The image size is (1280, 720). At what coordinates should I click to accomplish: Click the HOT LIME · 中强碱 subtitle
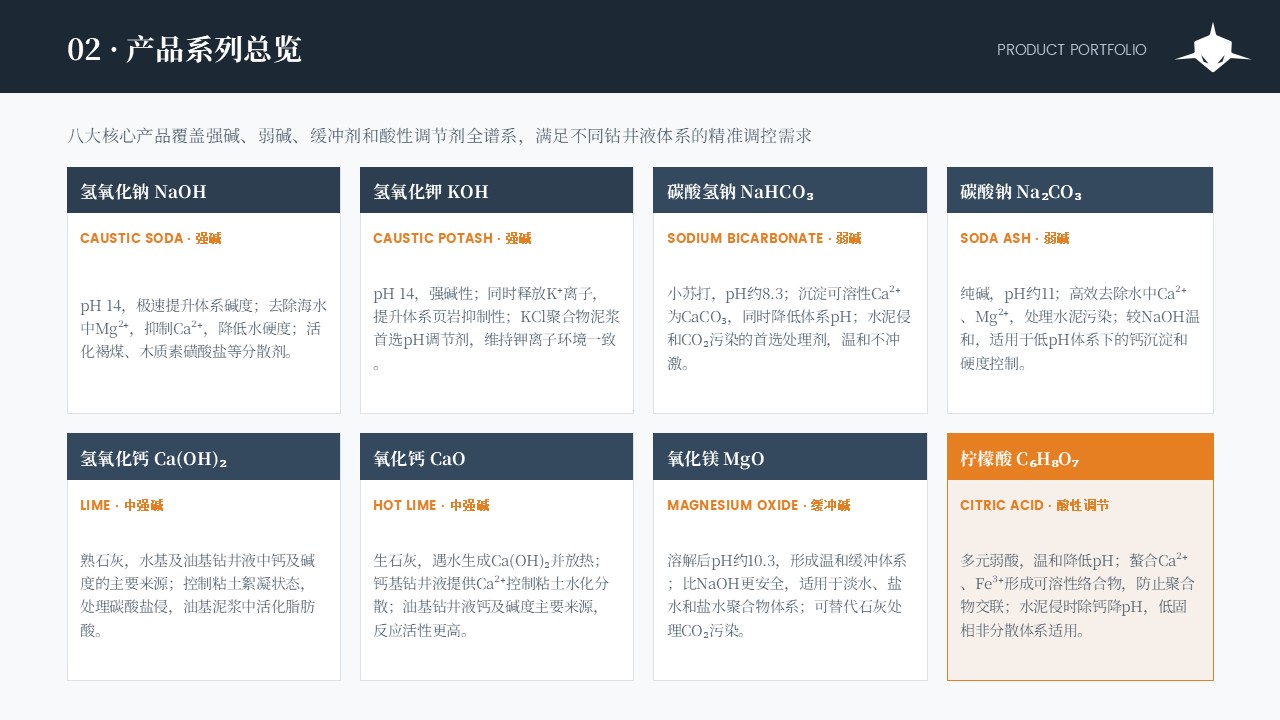431,505
